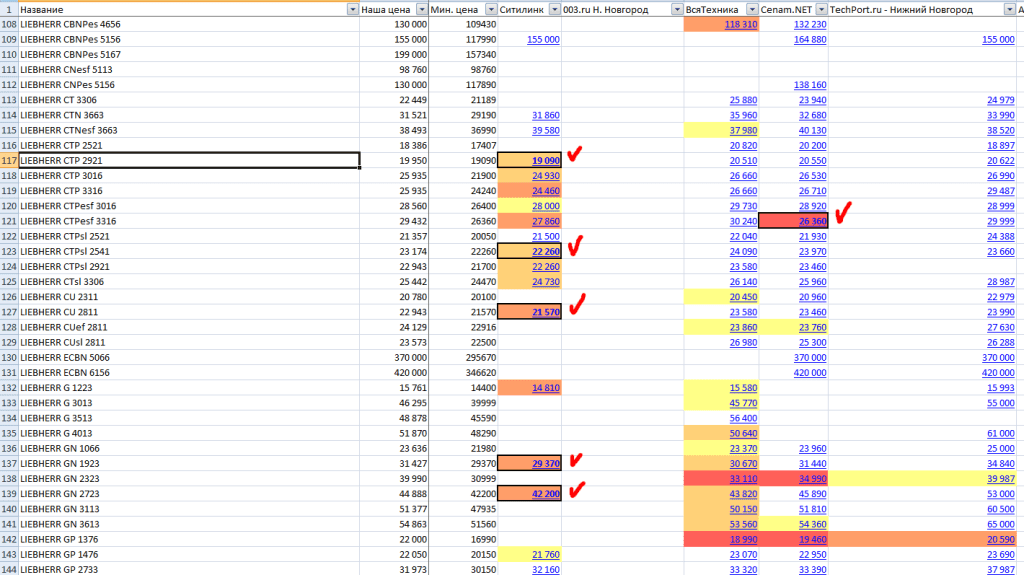Open the Ситилинк link 28 000

(x=545, y=206)
